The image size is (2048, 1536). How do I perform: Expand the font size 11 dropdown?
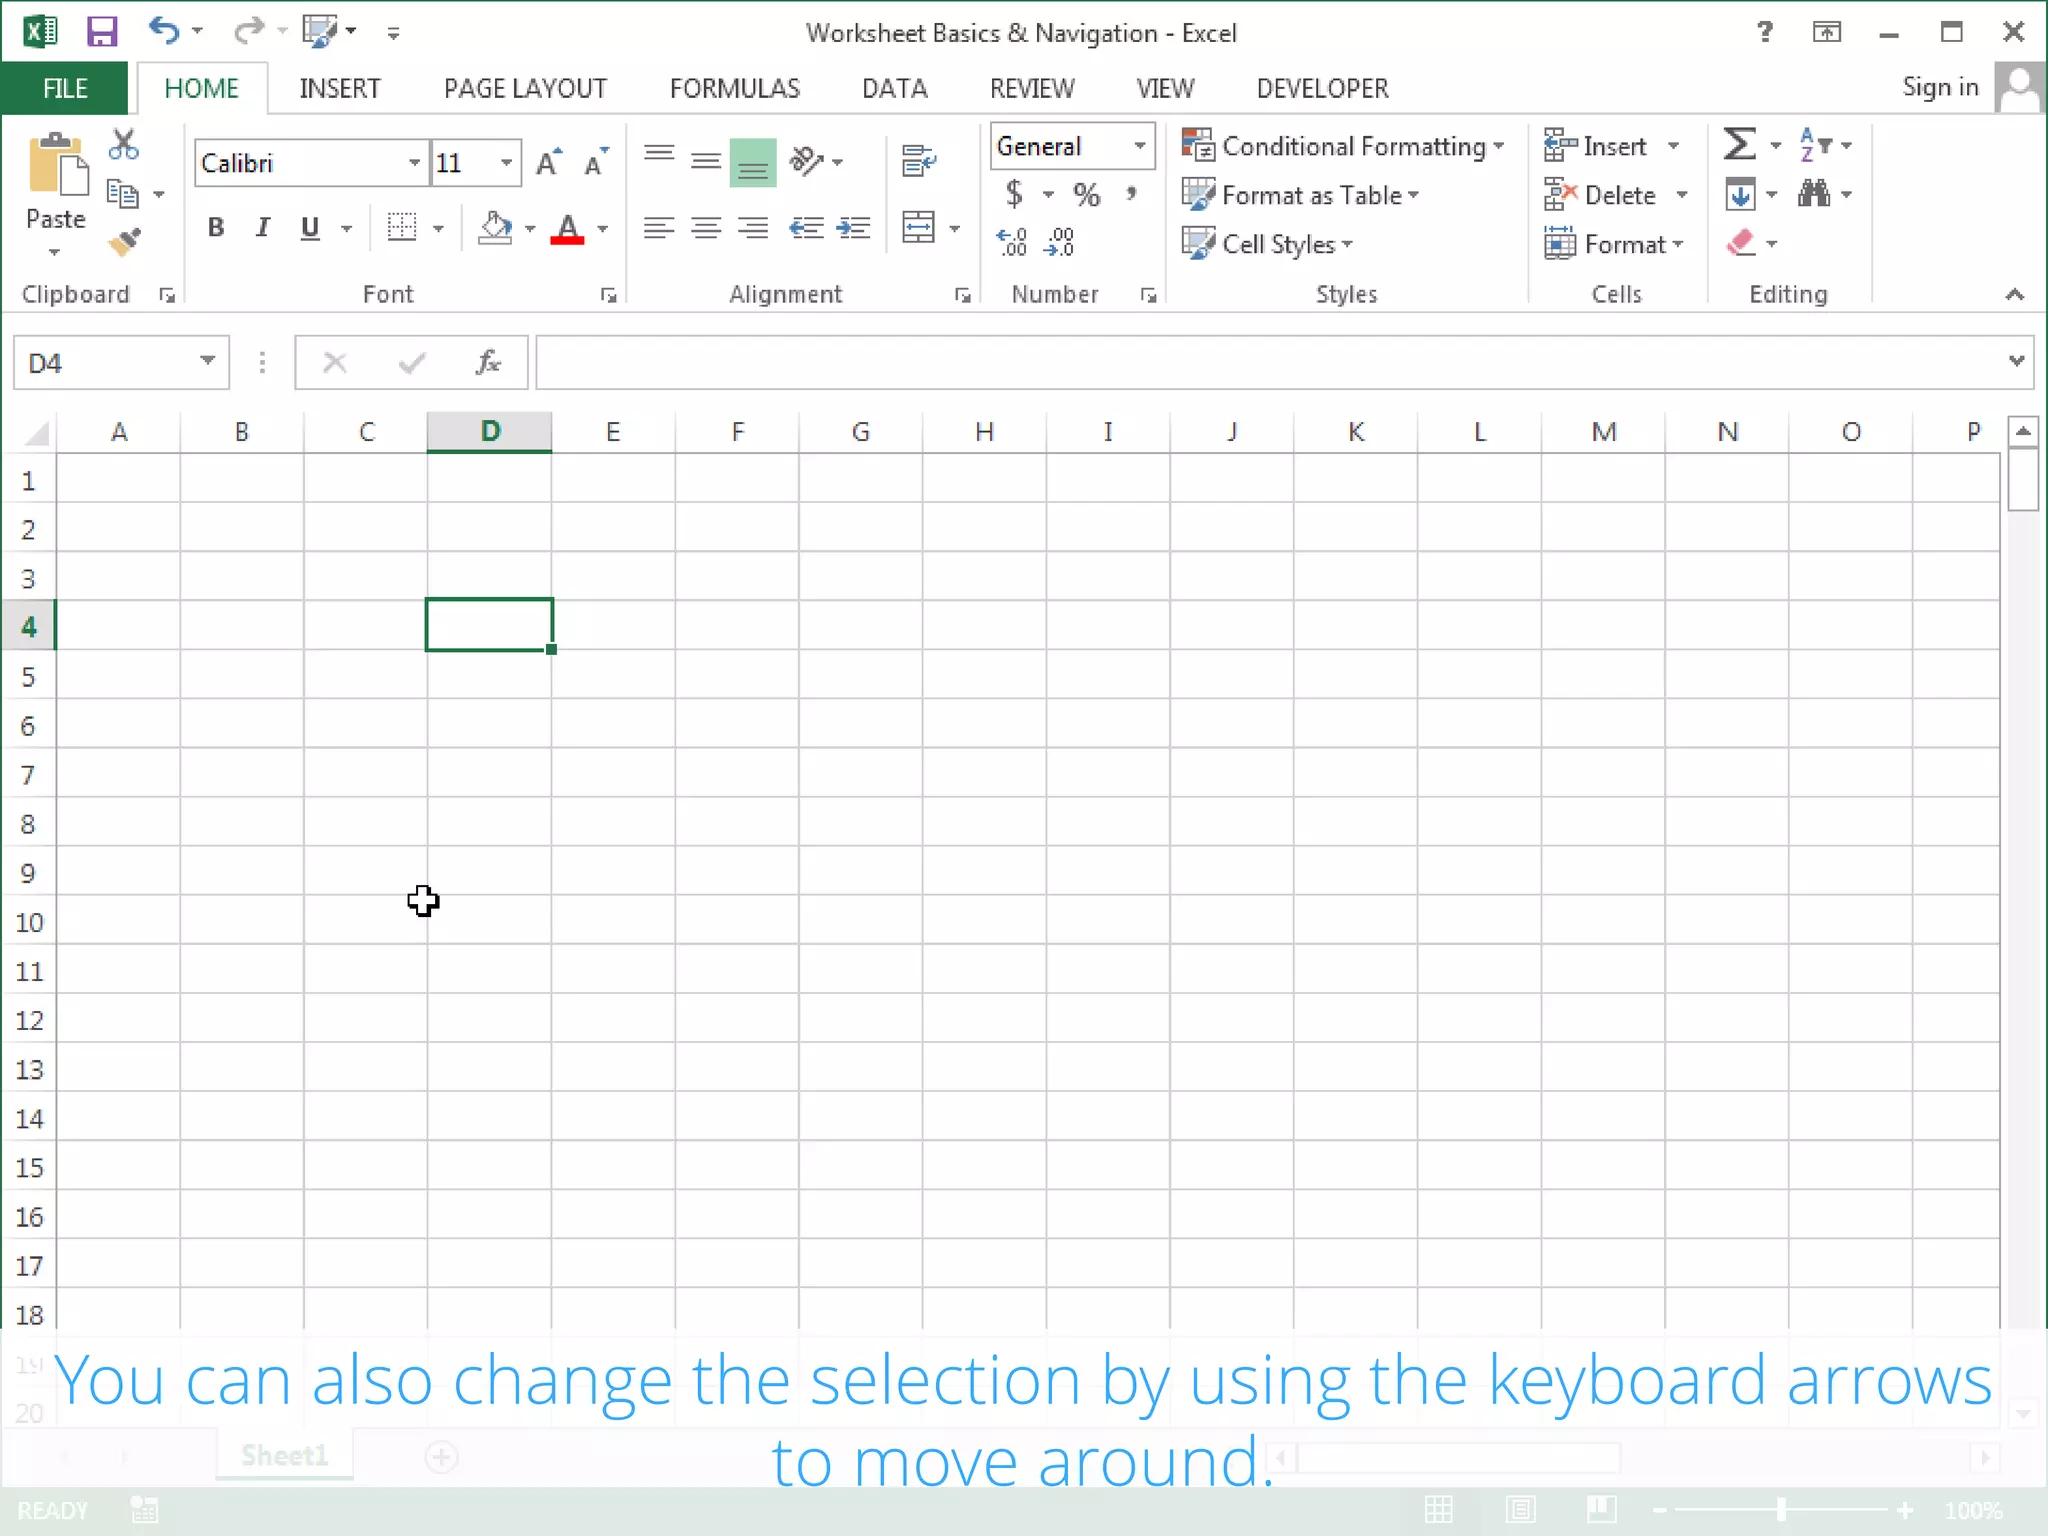(507, 163)
